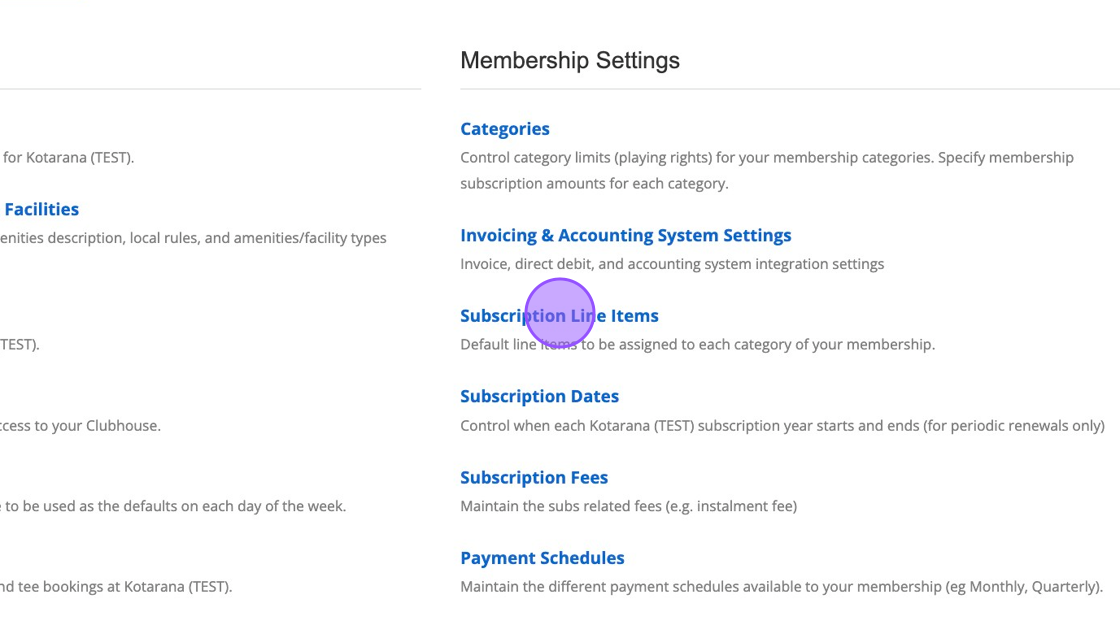Click the cut-off 'TEST).' text on the left
Screen dimensions: 1120x625
19,345
